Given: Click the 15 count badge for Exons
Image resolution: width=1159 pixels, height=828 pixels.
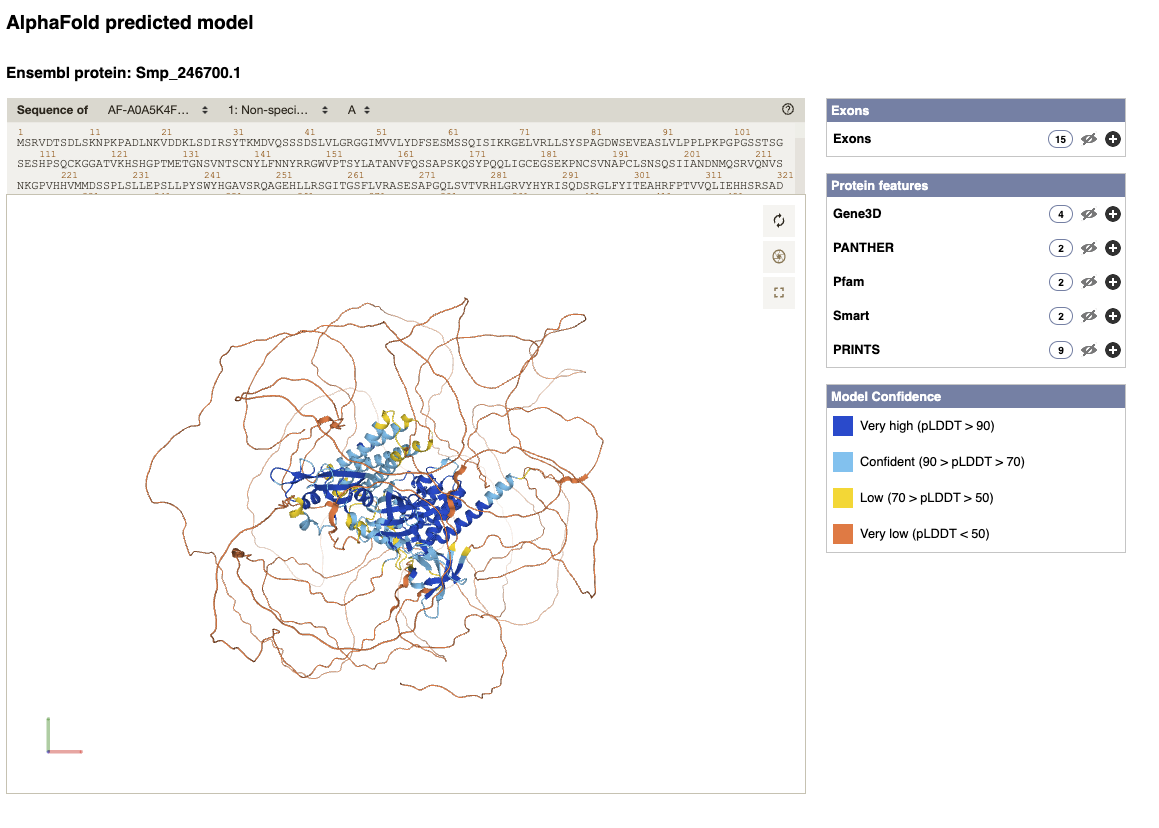Looking at the screenshot, I should click(1060, 139).
